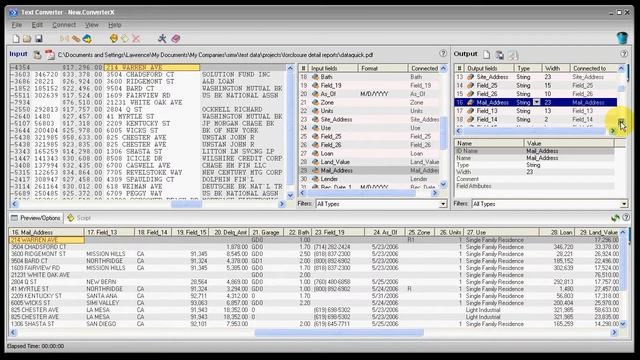Click the orange add-field toolbar icon
The height and width of the screenshot is (360, 640).
[x=113, y=39]
